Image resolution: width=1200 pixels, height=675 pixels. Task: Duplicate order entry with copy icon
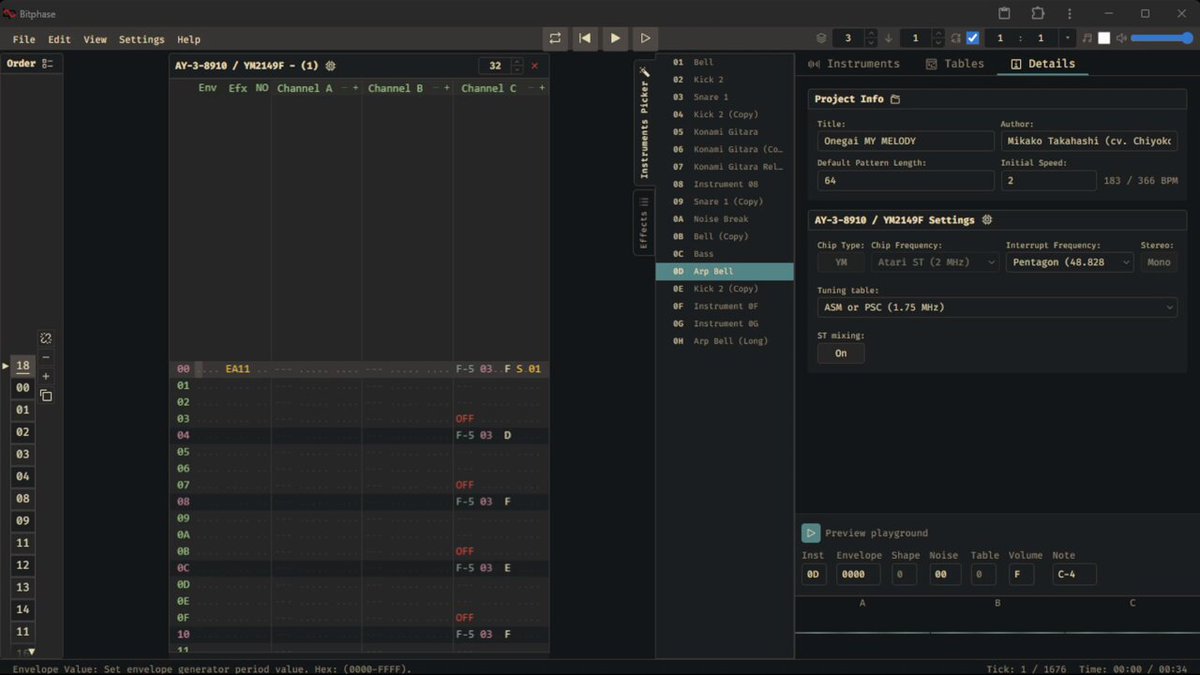tap(46, 395)
